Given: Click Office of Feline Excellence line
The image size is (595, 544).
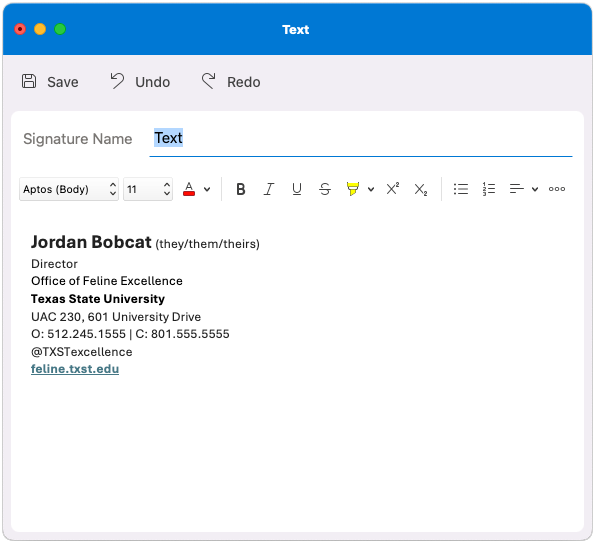Looking at the screenshot, I should click(x=107, y=281).
